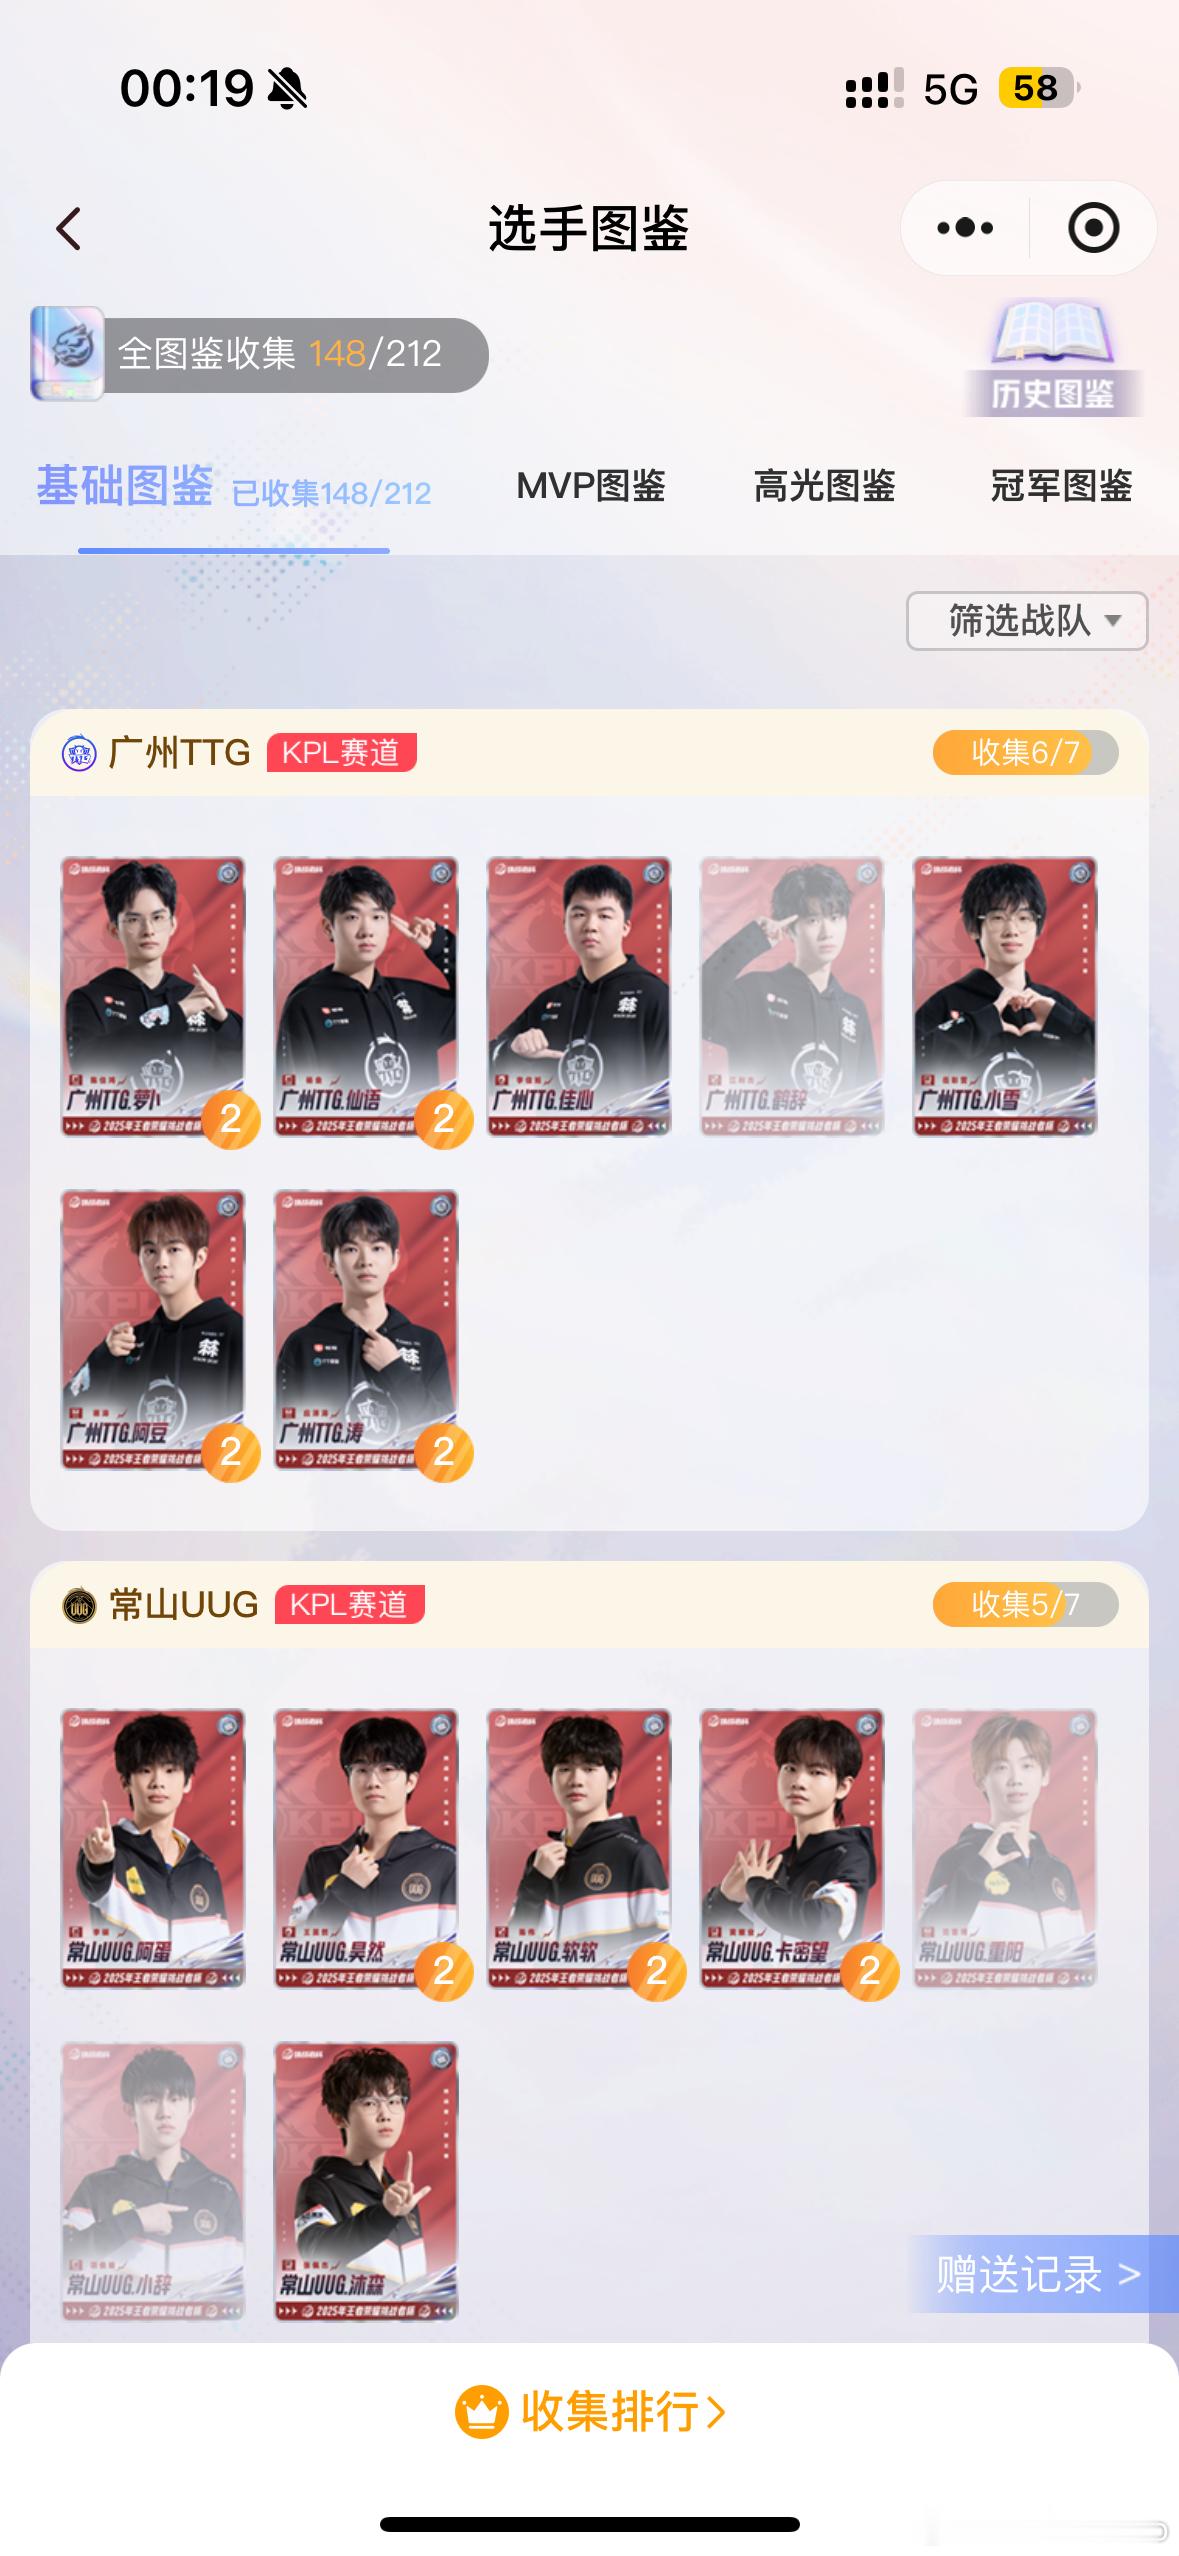The width and height of the screenshot is (1179, 2556).
Task: Switch to the 高光图鉴 tab
Action: [824, 486]
